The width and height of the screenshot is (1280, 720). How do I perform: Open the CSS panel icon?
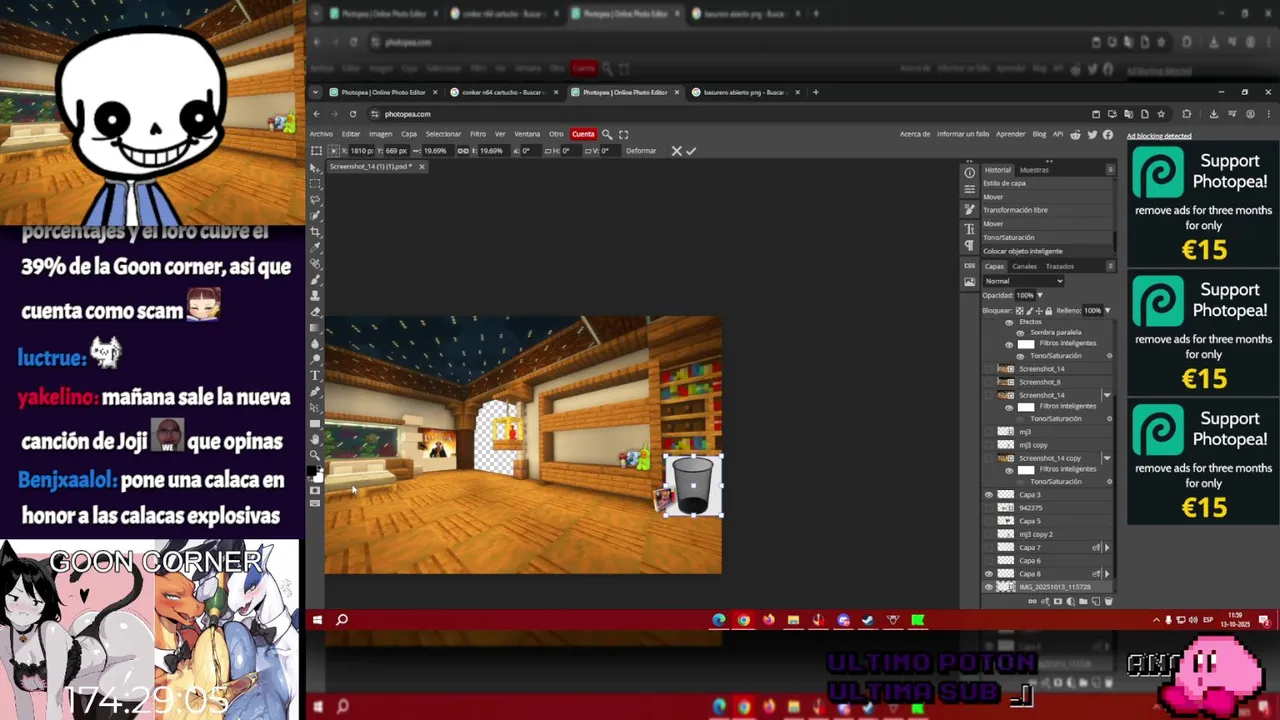click(x=969, y=264)
